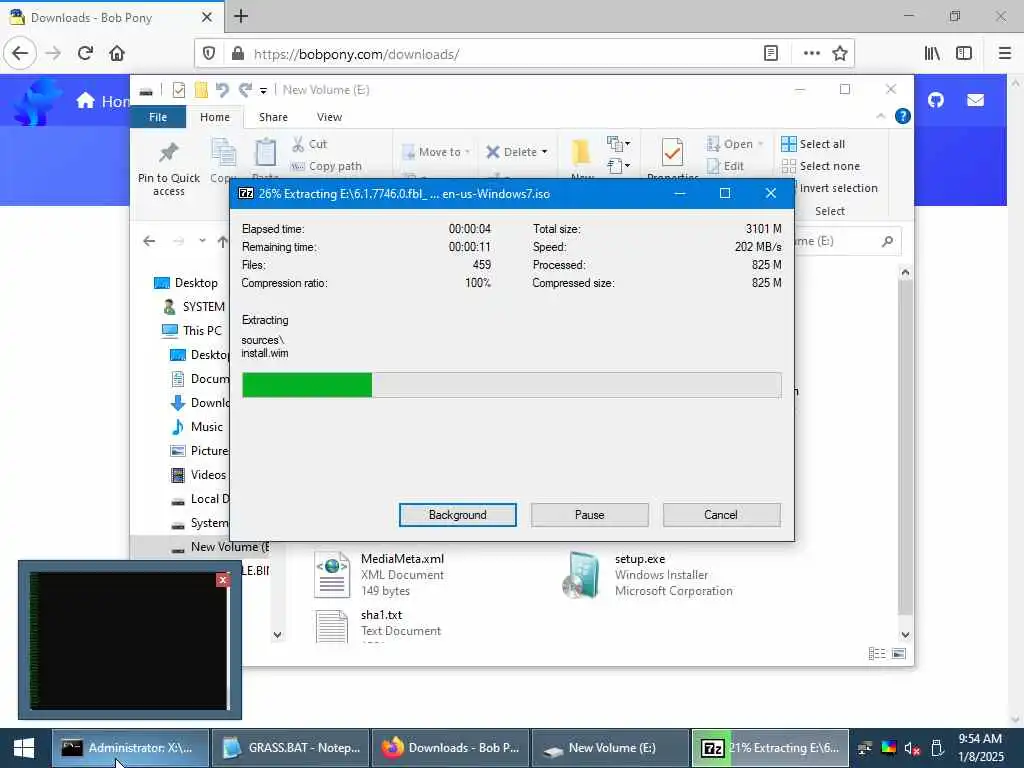Select SYSTEM user in navigation tree
This screenshot has height=768, width=1024.
tap(193, 306)
